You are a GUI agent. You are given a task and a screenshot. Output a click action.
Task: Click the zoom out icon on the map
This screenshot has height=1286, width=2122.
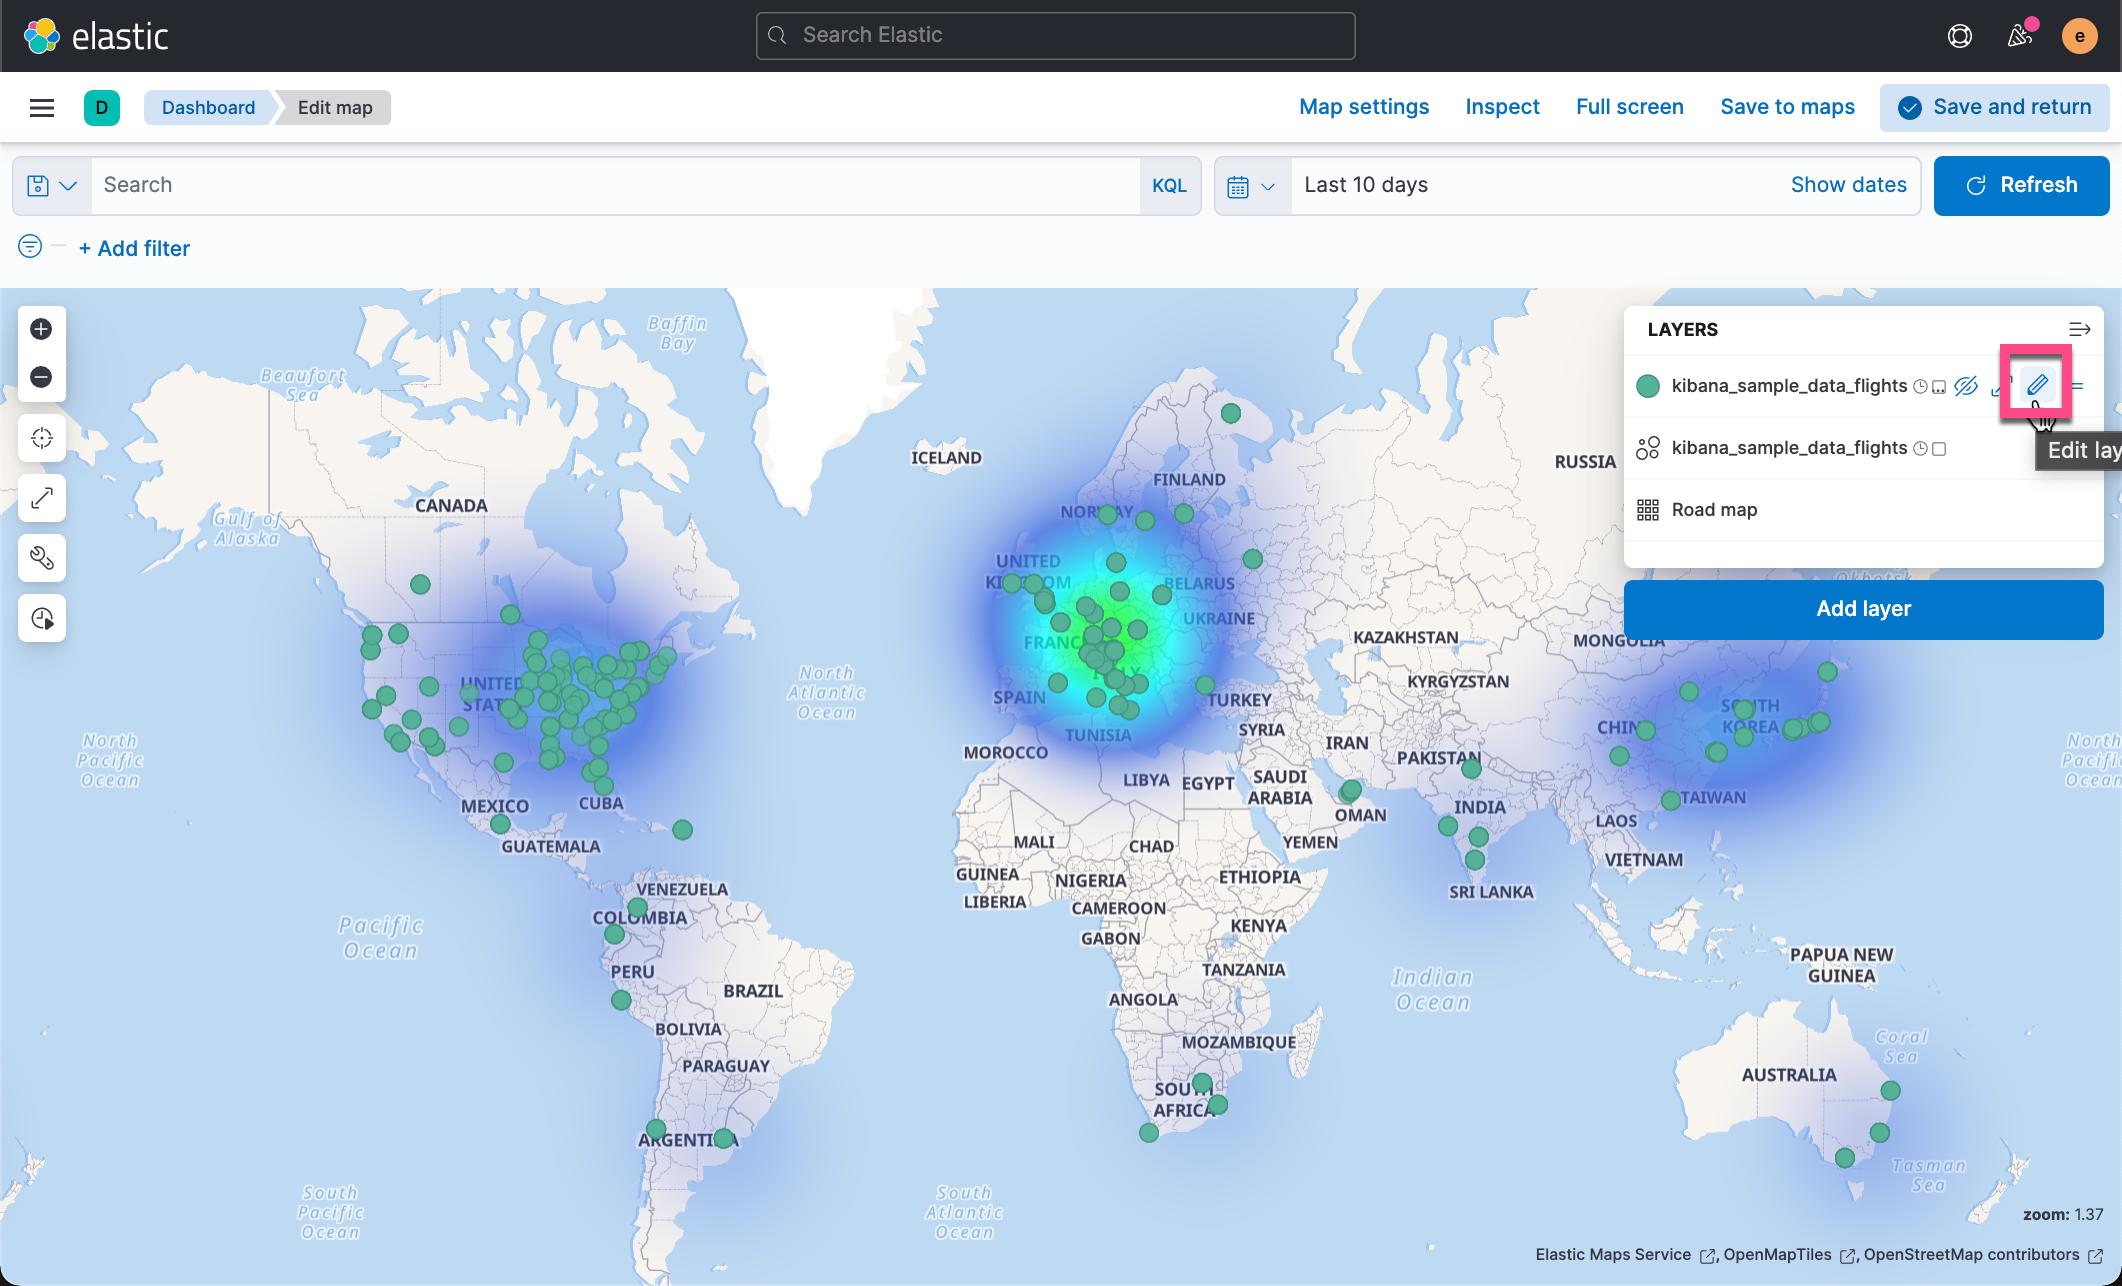[x=41, y=377]
